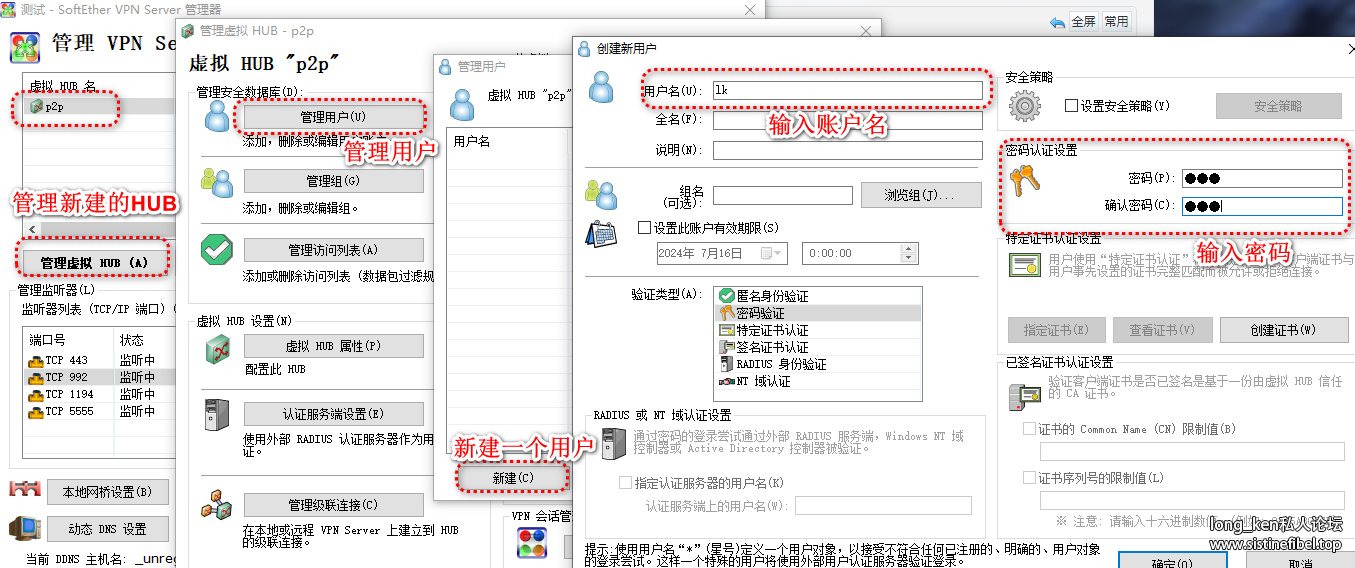Open 认证服务端设置(E) button
This screenshot has width=1355, height=568.
point(333,414)
